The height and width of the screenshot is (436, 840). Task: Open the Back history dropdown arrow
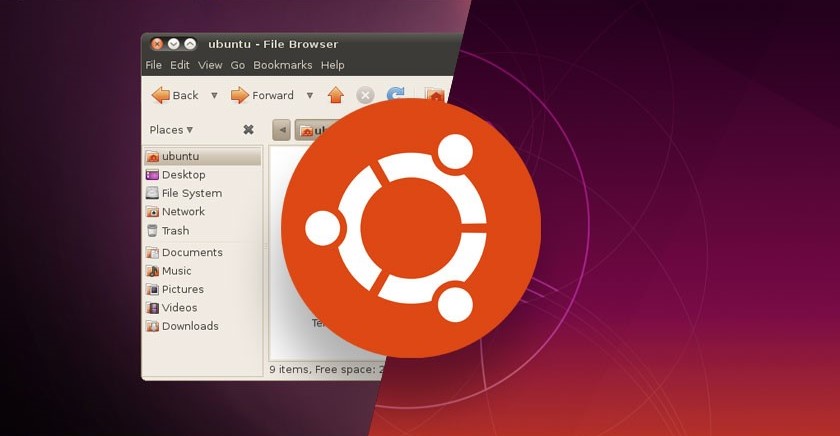pyautogui.click(x=214, y=96)
